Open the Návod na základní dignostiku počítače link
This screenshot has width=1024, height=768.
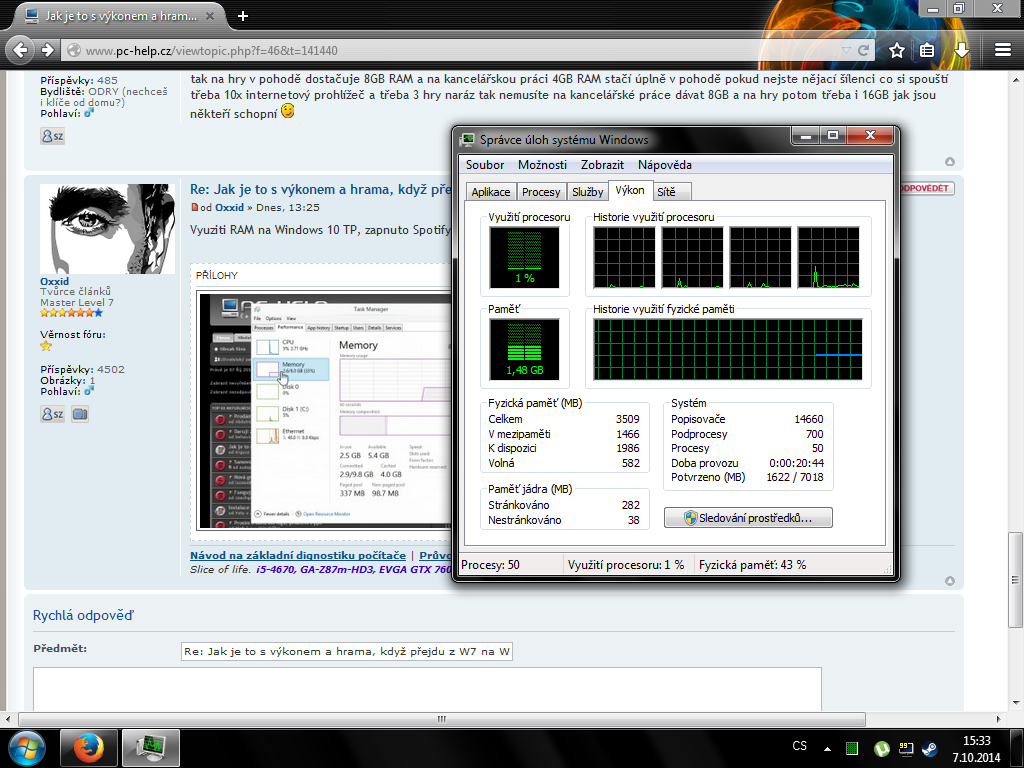coord(298,556)
